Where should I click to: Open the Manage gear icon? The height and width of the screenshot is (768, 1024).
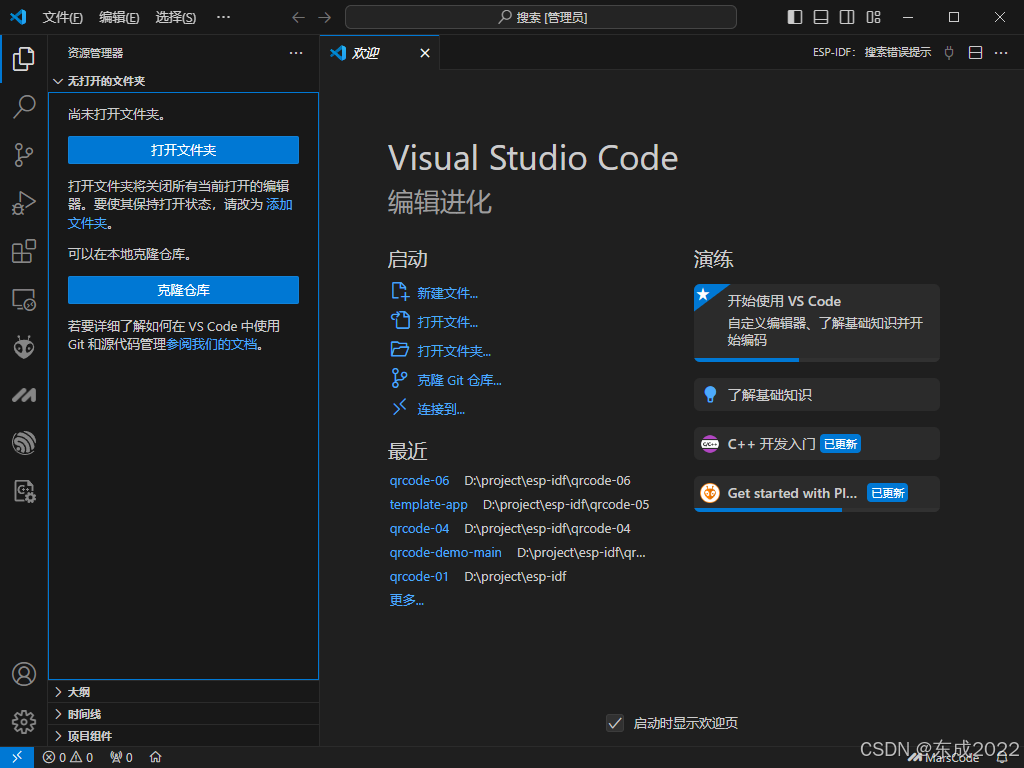(x=24, y=722)
